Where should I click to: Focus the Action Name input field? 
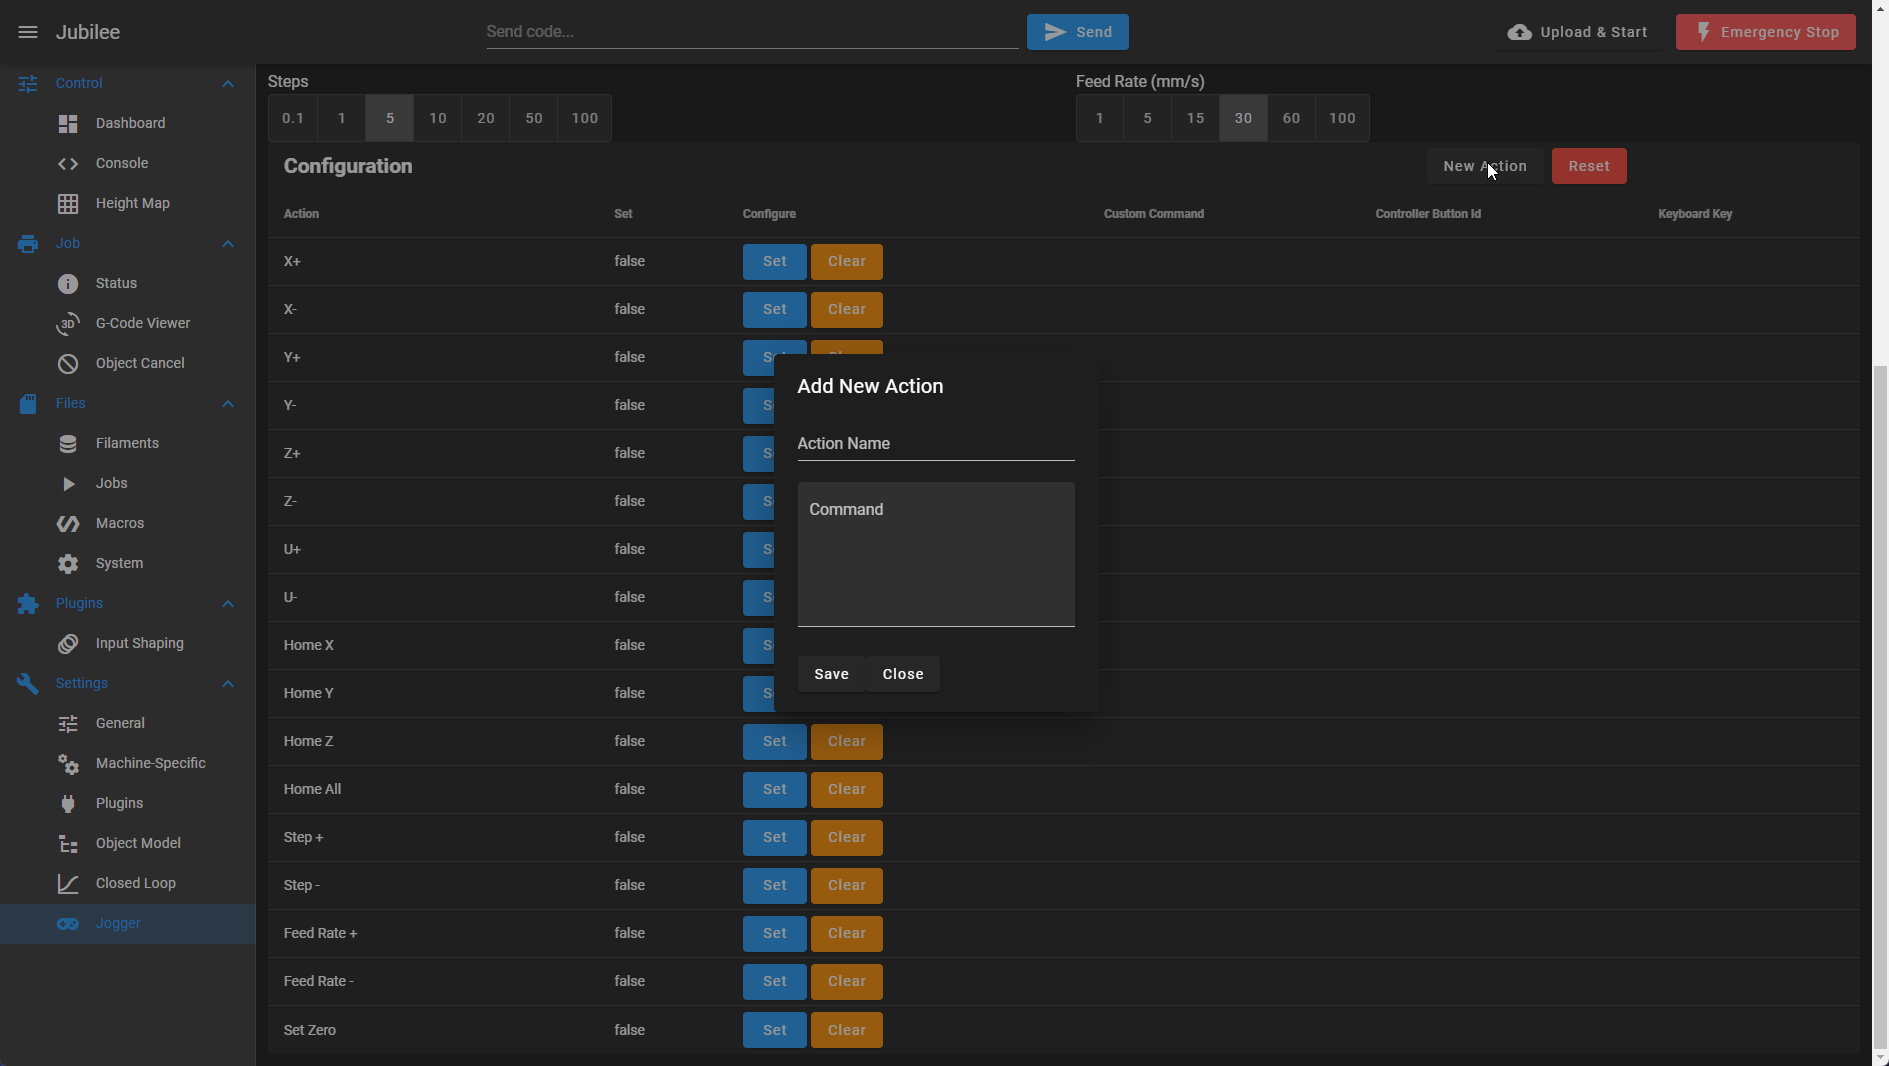936,444
